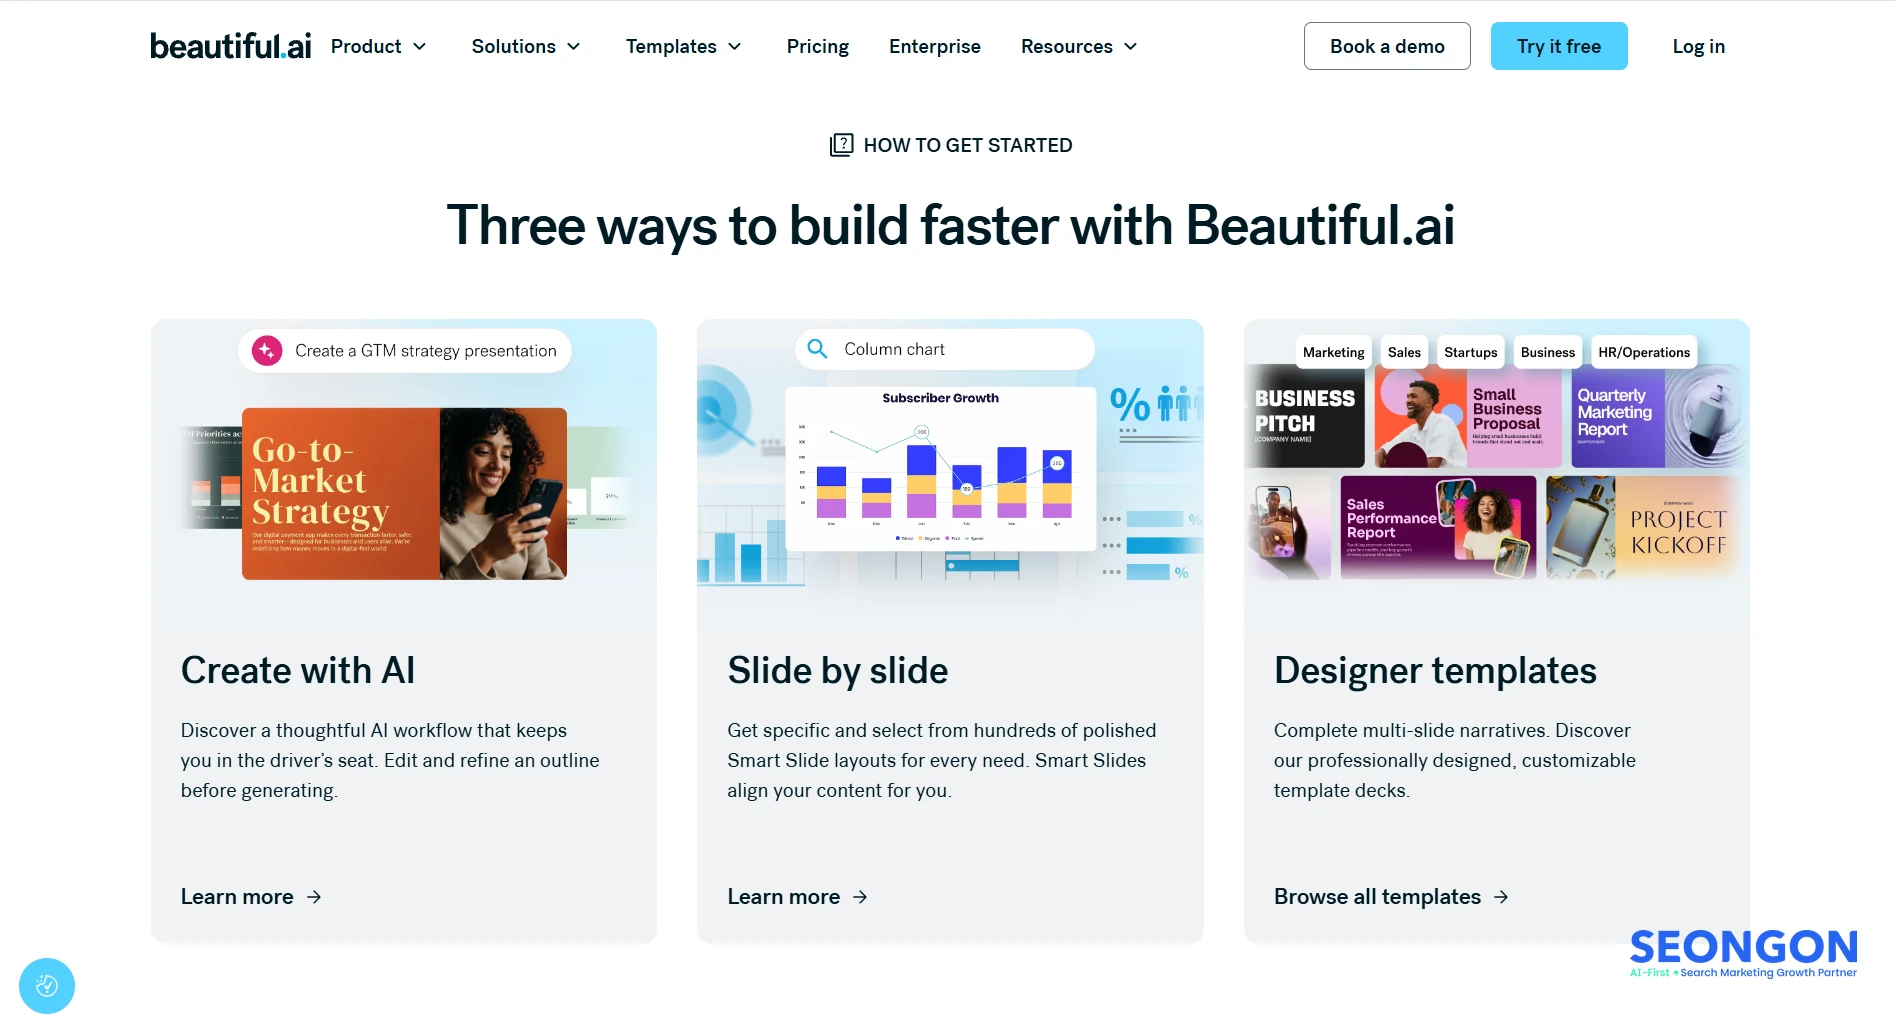
Task: Expand the Solutions dropdown menu
Action: coord(526,46)
